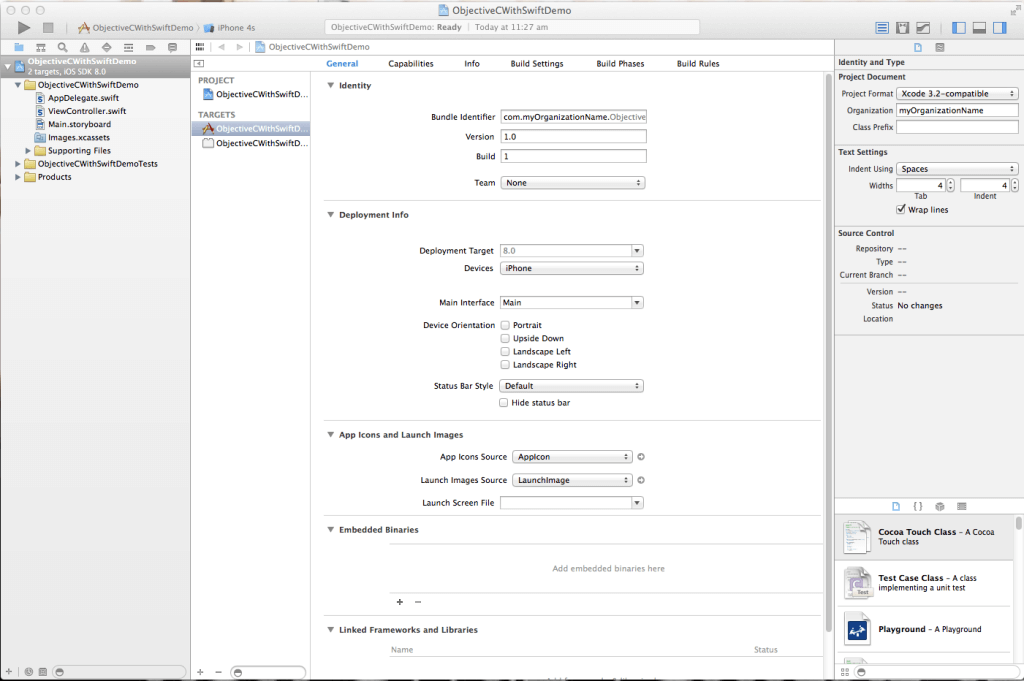Show the File Template library
Image resolution: width=1024 pixels, height=681 pixels.
(x=896, y=506)
